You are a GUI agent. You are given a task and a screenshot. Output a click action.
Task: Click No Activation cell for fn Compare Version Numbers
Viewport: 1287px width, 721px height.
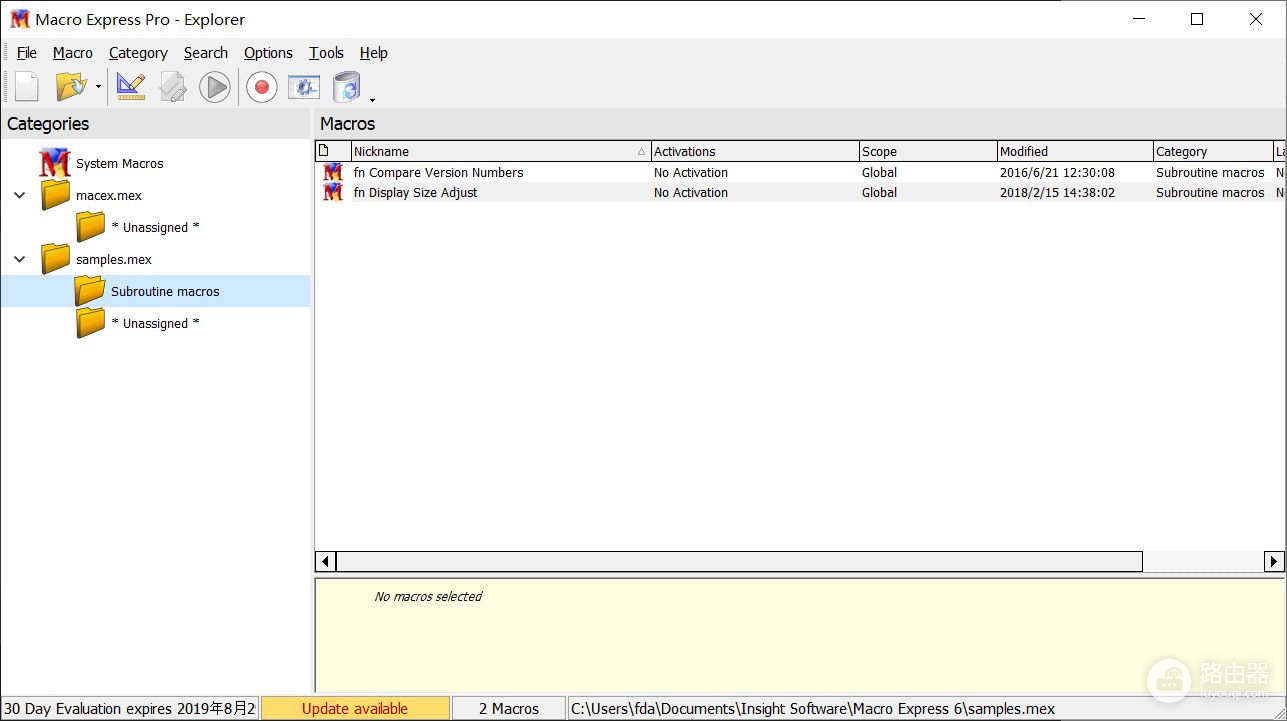[691, 172]
